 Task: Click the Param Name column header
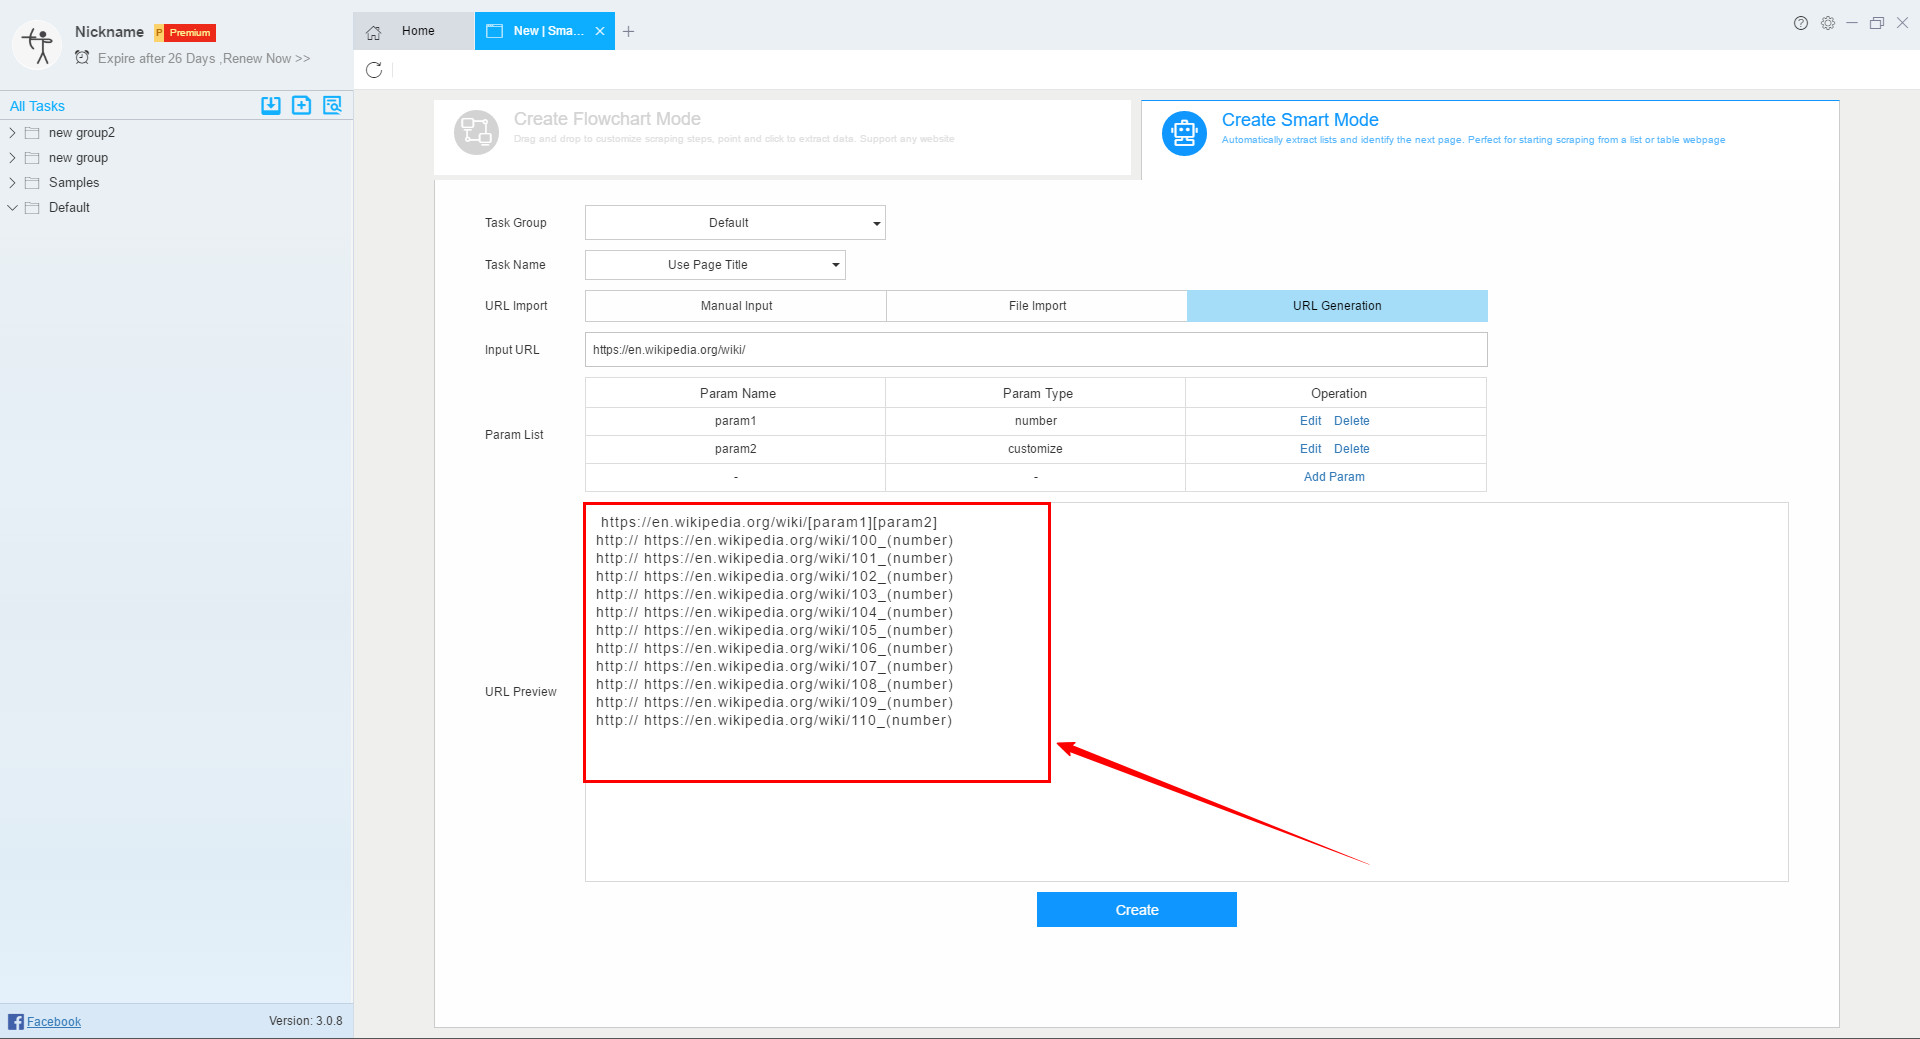pyautogui.click(x=737, y=393)
